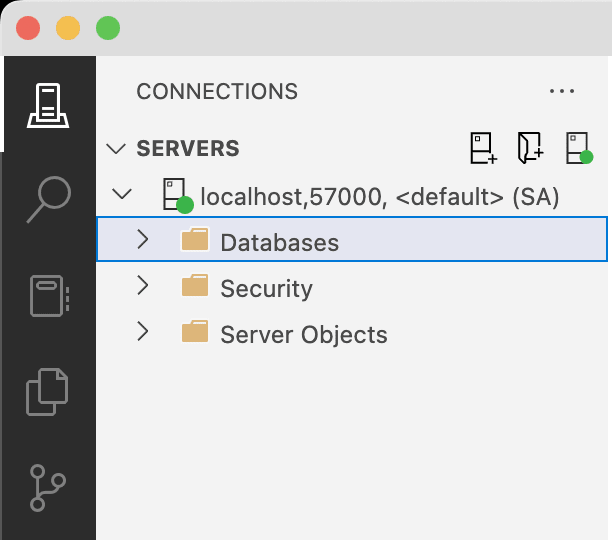Open the Explorer files view icon

pyautogui.click(x=47, y=392)
